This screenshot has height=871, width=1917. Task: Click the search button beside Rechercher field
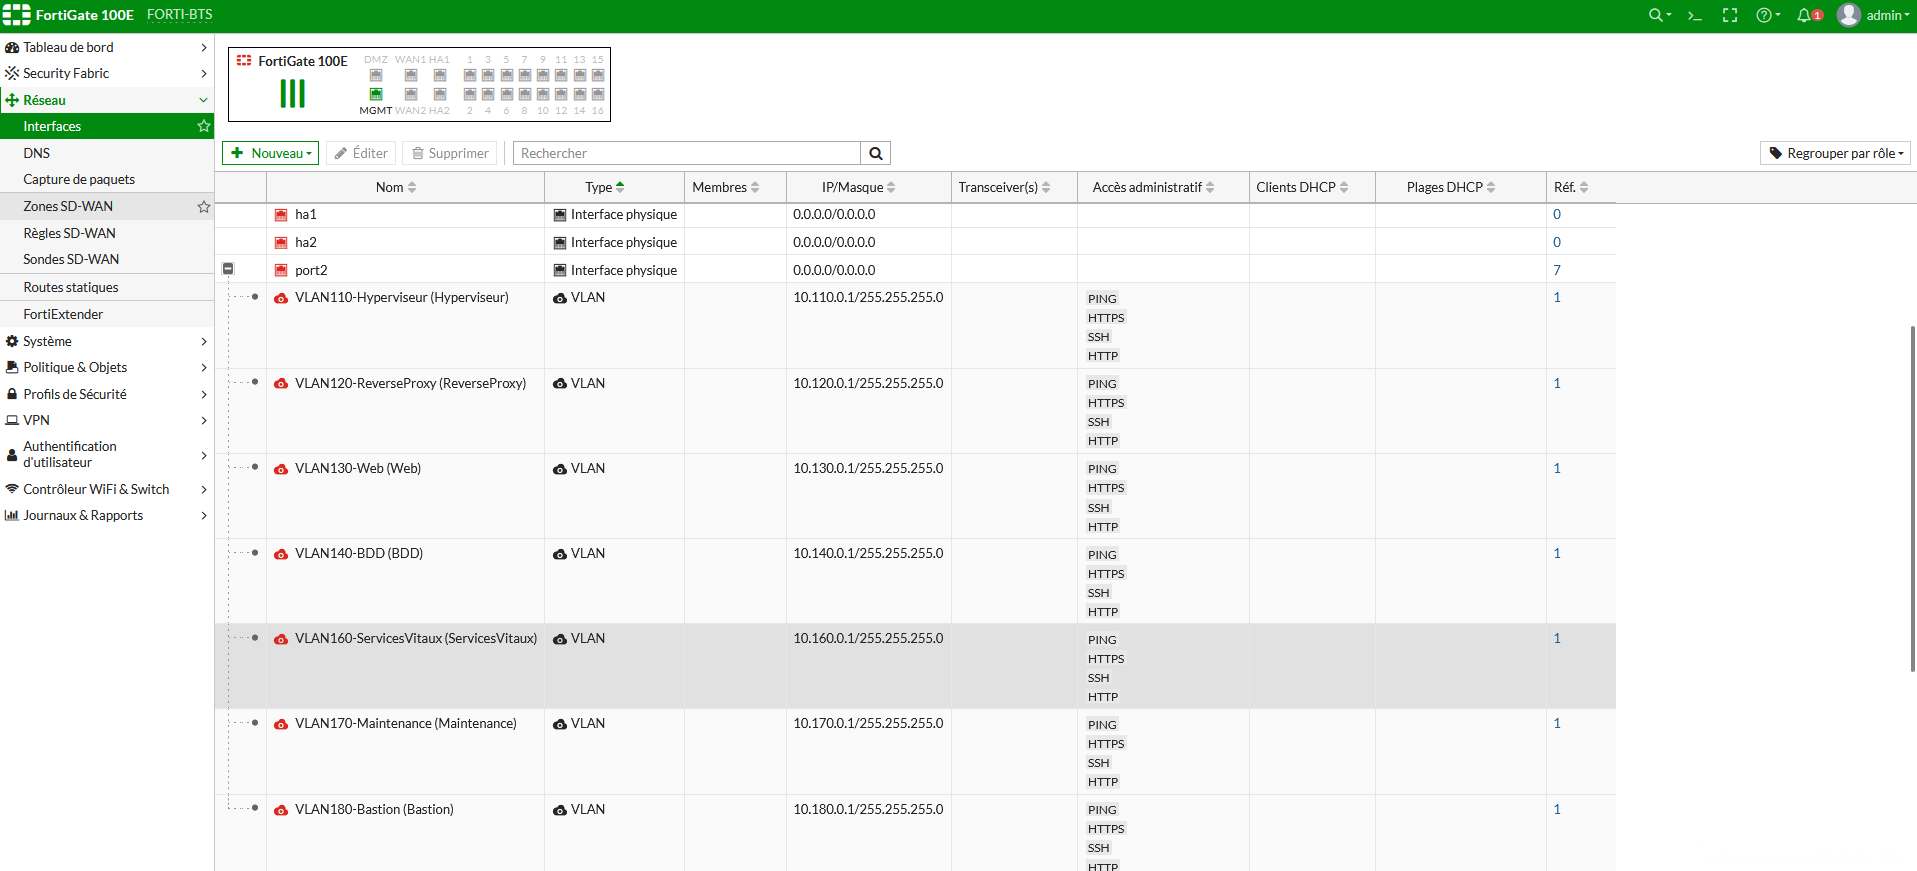875,153
